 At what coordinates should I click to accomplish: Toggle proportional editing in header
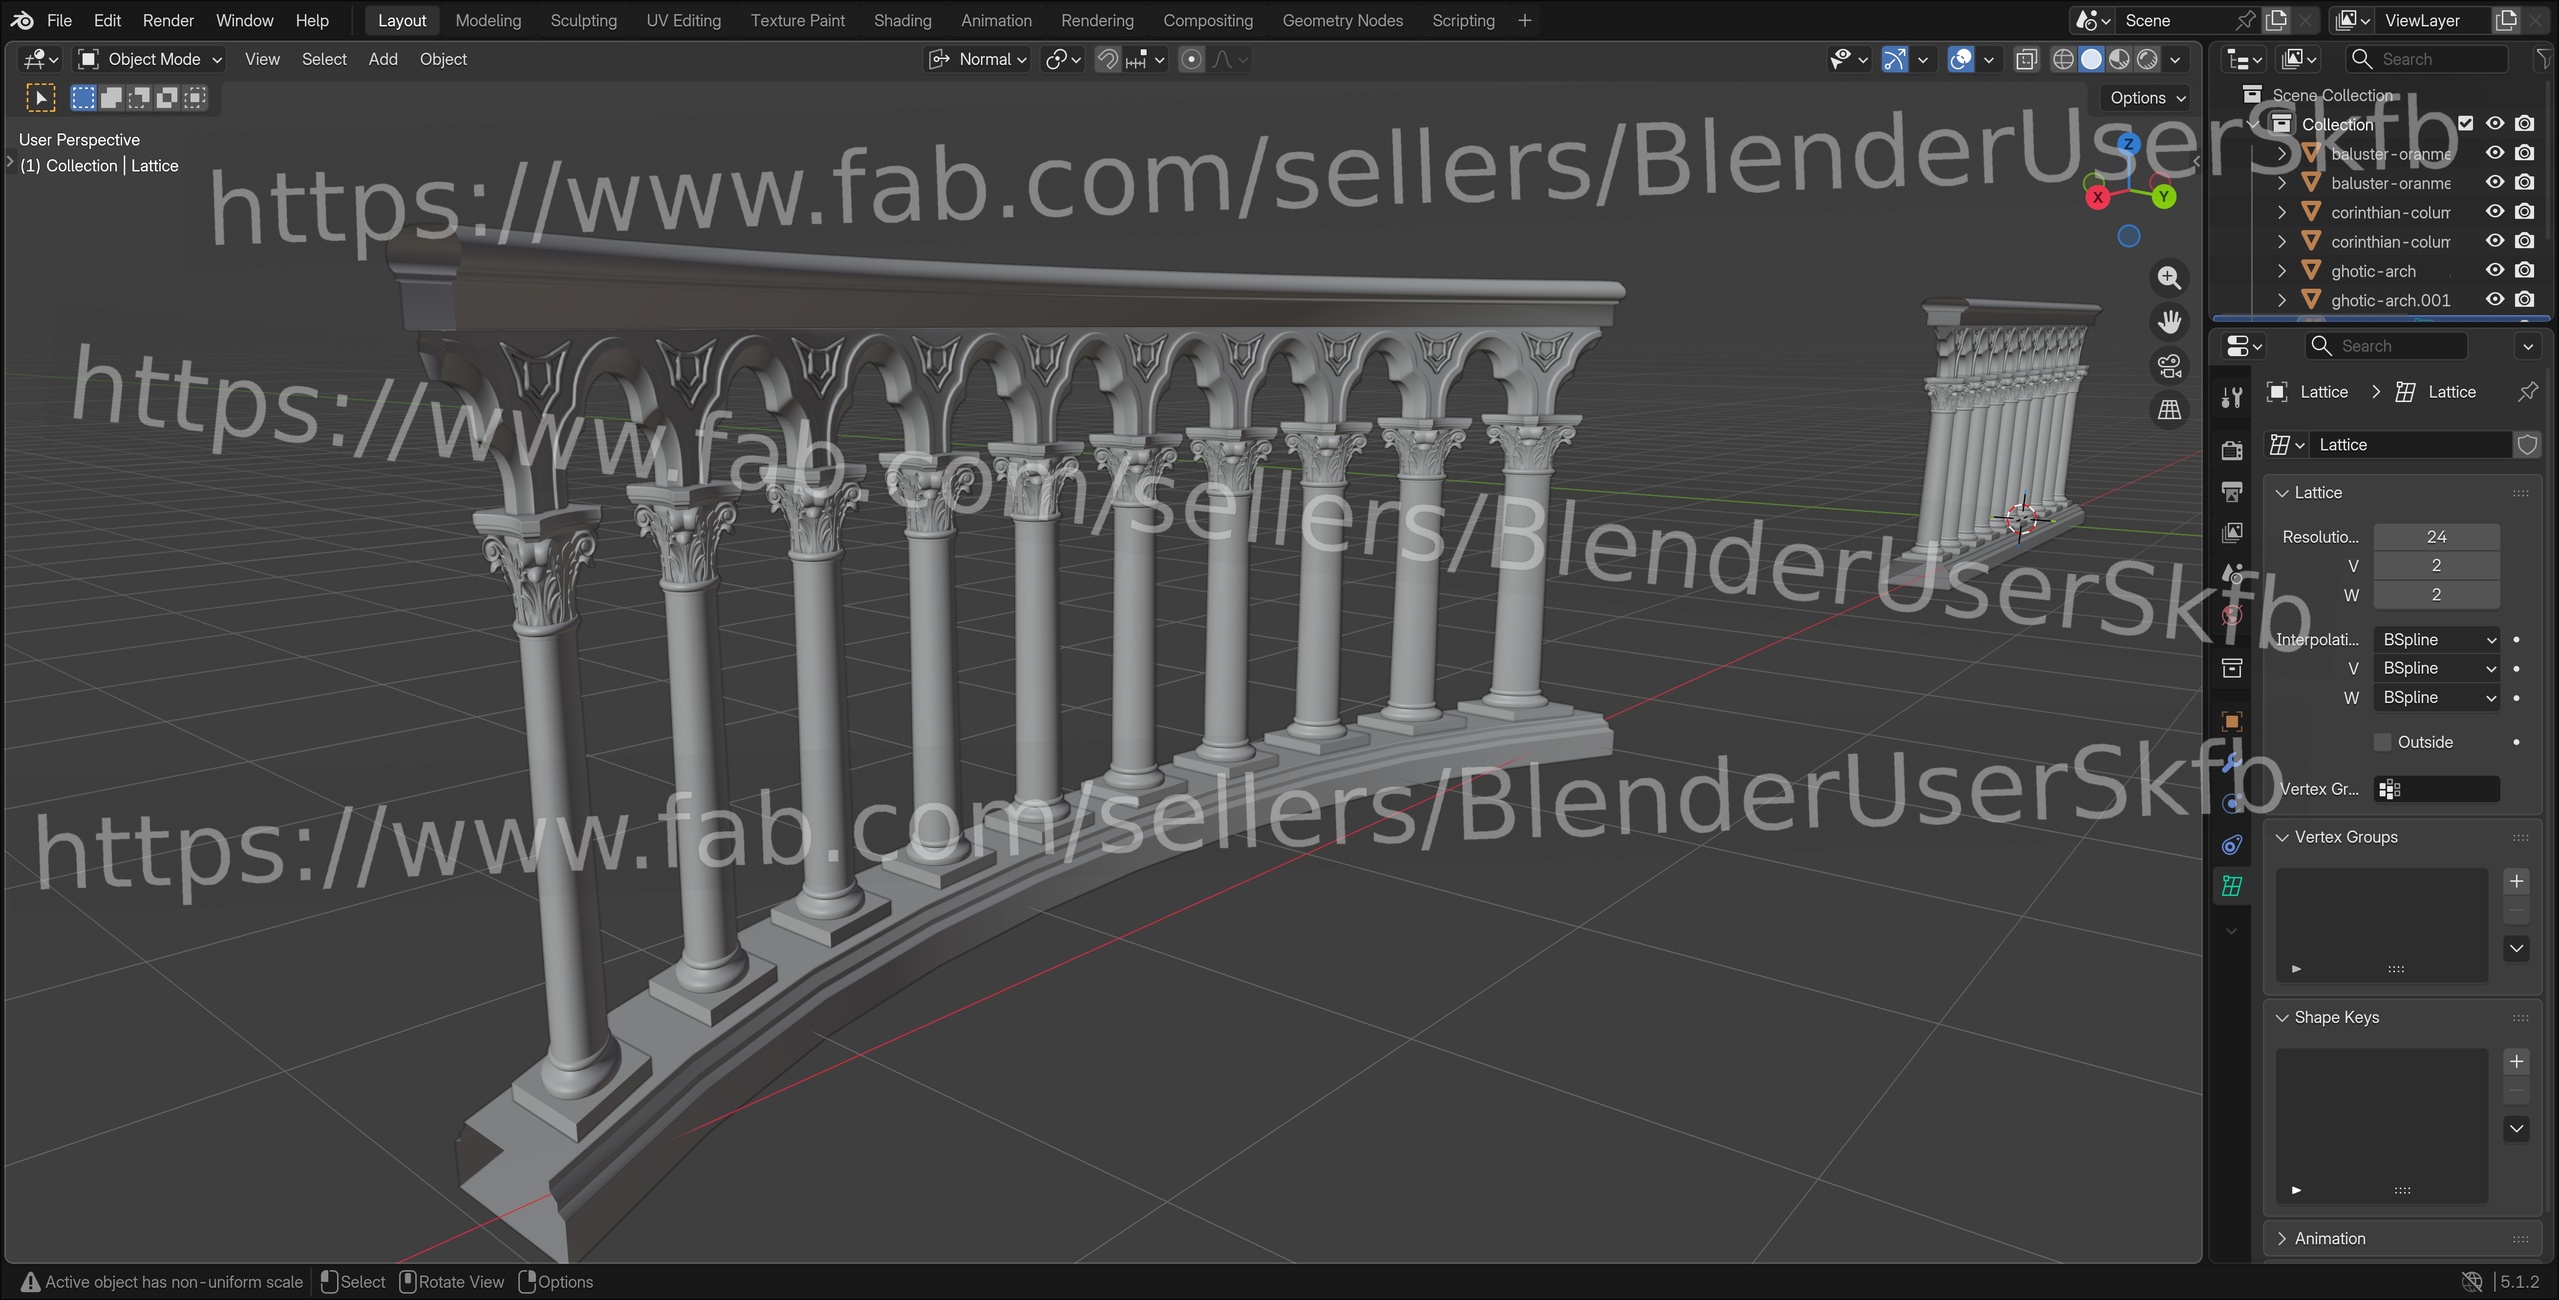pos(1191,59)
